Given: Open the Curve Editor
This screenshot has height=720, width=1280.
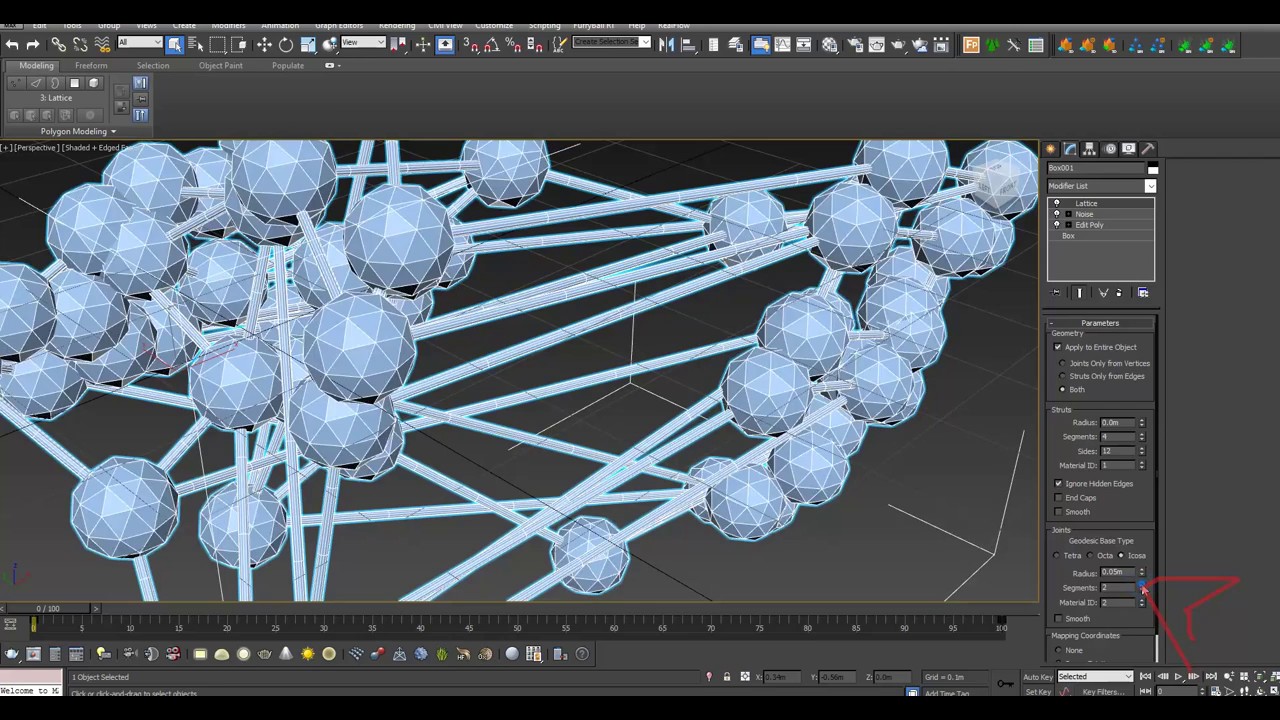Looking at the screenshot, I should 783,45.
